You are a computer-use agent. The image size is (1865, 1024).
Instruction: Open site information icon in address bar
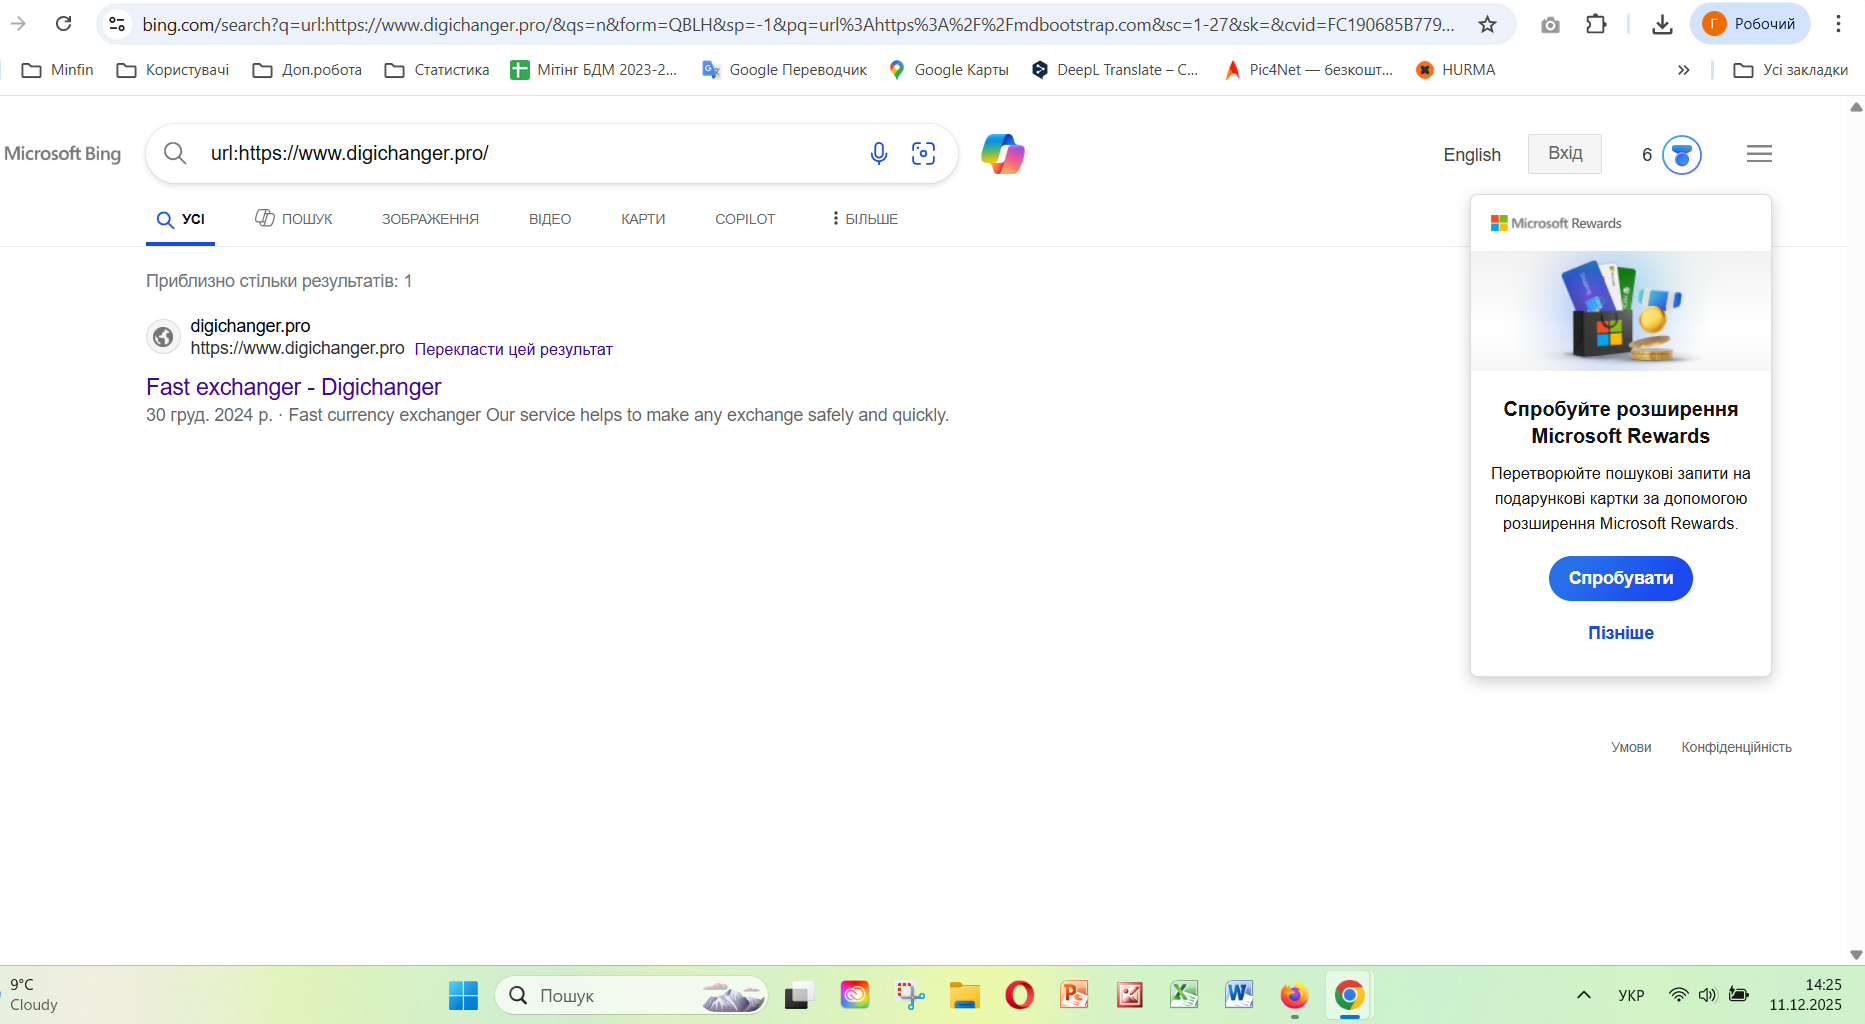(117, 24)
